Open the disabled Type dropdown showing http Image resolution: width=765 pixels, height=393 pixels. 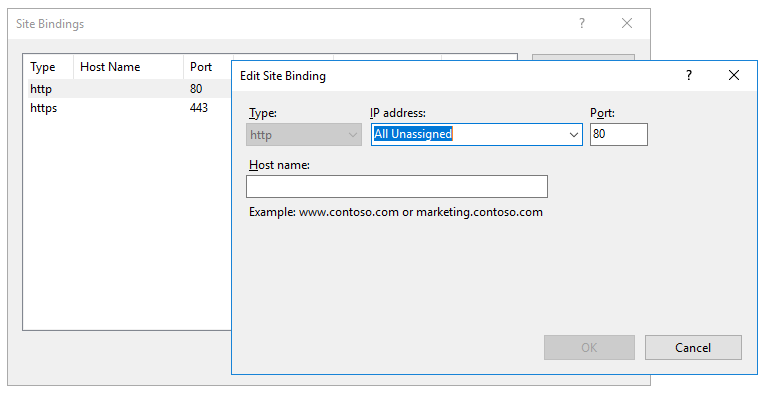coord(303,135)
